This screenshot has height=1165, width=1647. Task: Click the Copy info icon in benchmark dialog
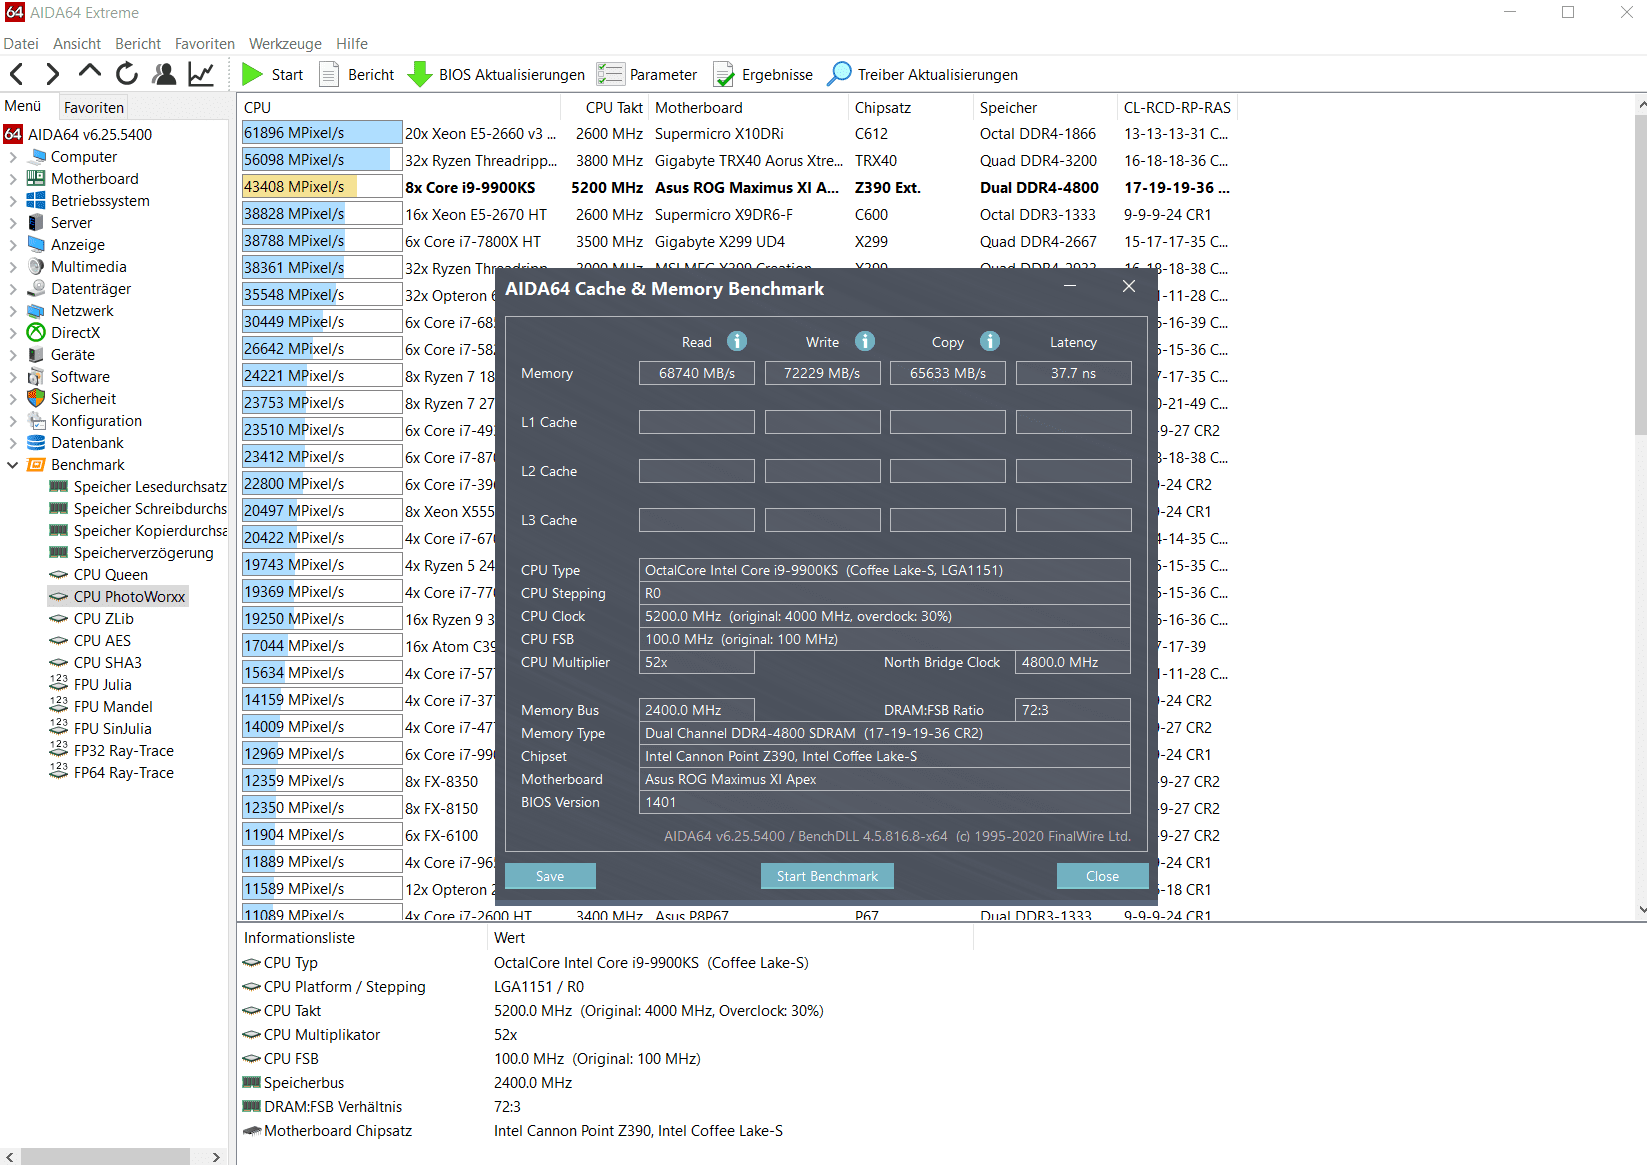(990, 341)
